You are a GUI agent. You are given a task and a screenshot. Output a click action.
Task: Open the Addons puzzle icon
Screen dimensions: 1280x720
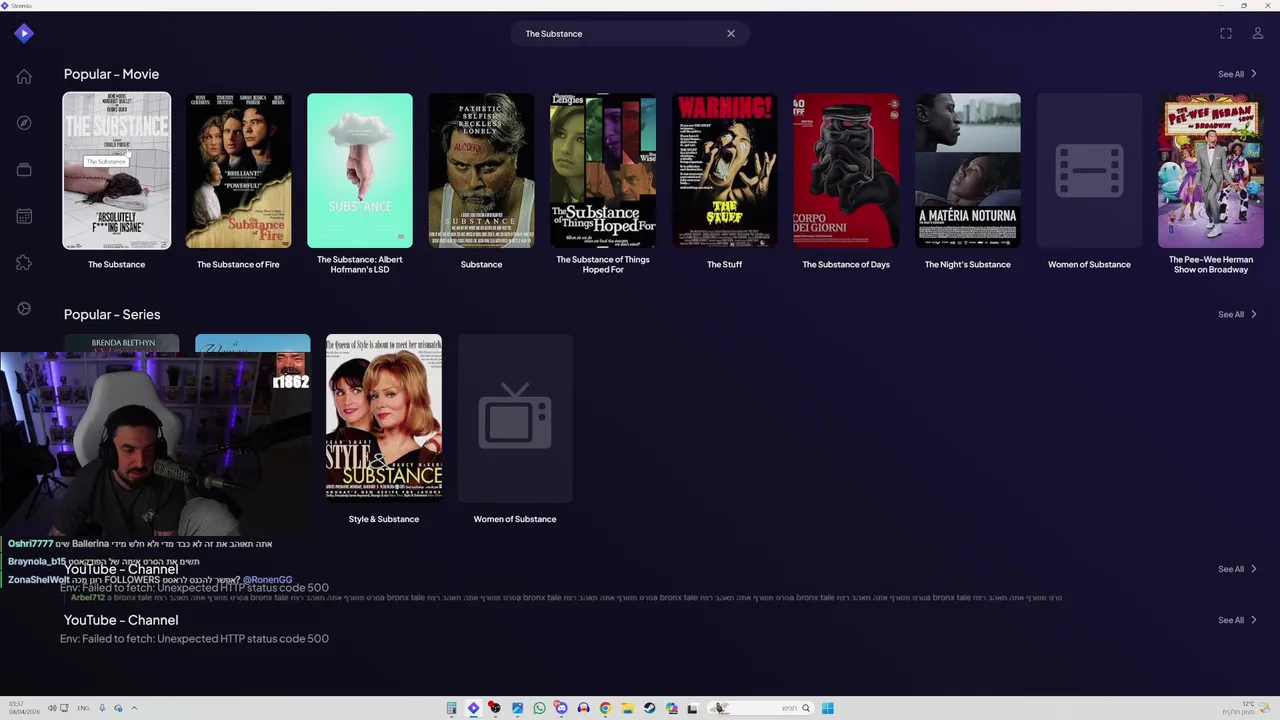[x=24, y=263]
